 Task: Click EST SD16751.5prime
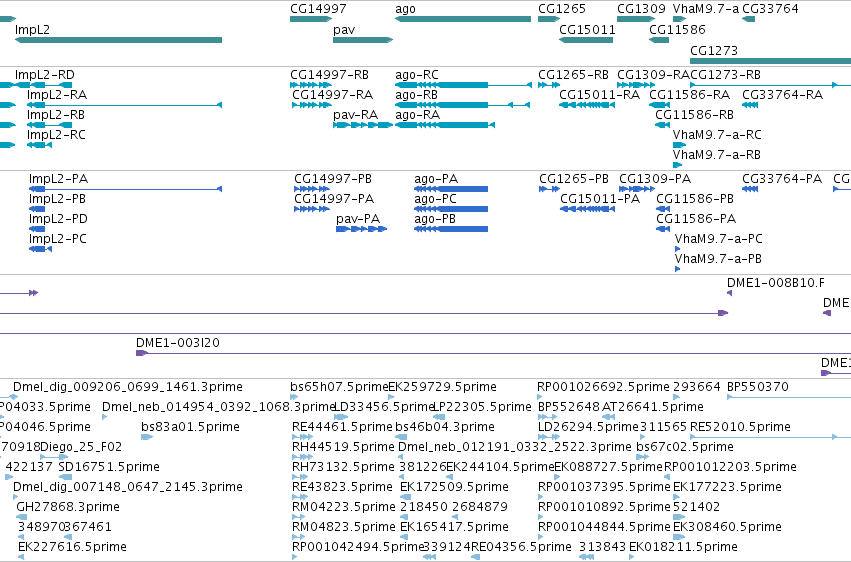click(x=109, y=468)
